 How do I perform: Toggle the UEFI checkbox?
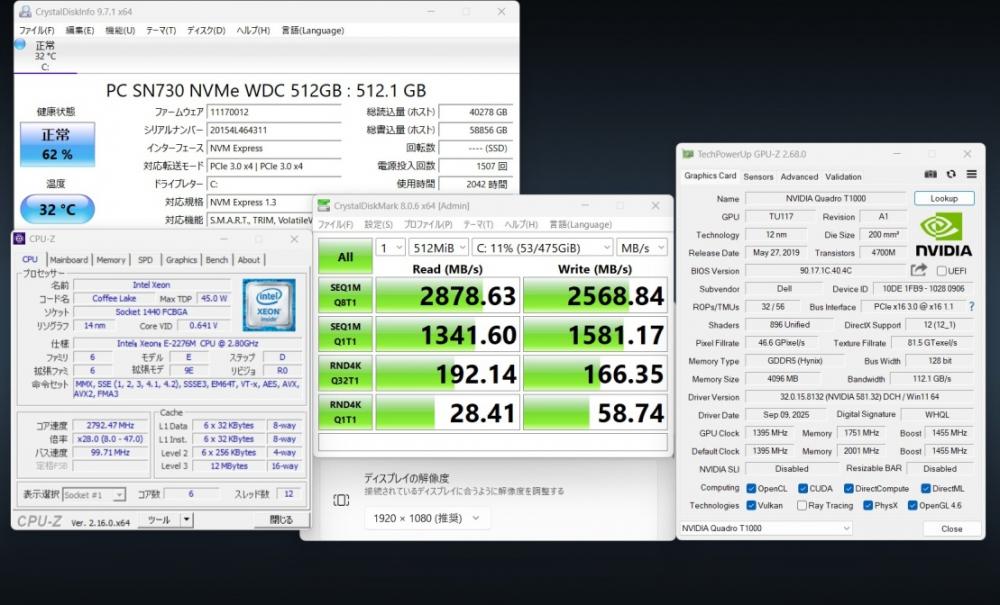coord(940,271)
